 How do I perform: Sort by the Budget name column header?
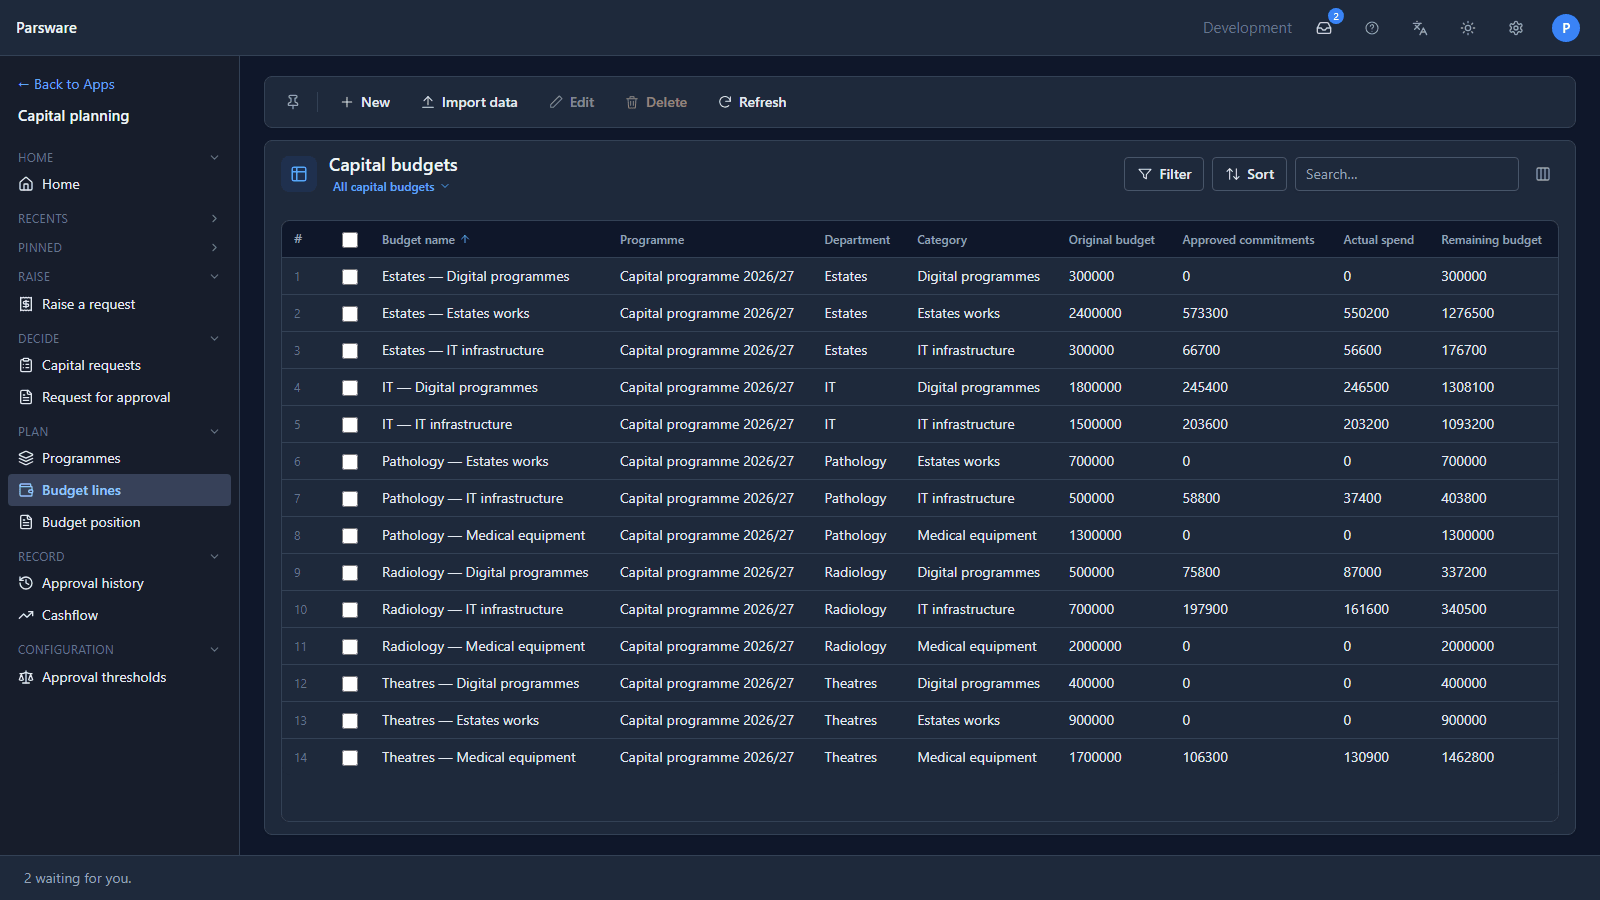425,240
